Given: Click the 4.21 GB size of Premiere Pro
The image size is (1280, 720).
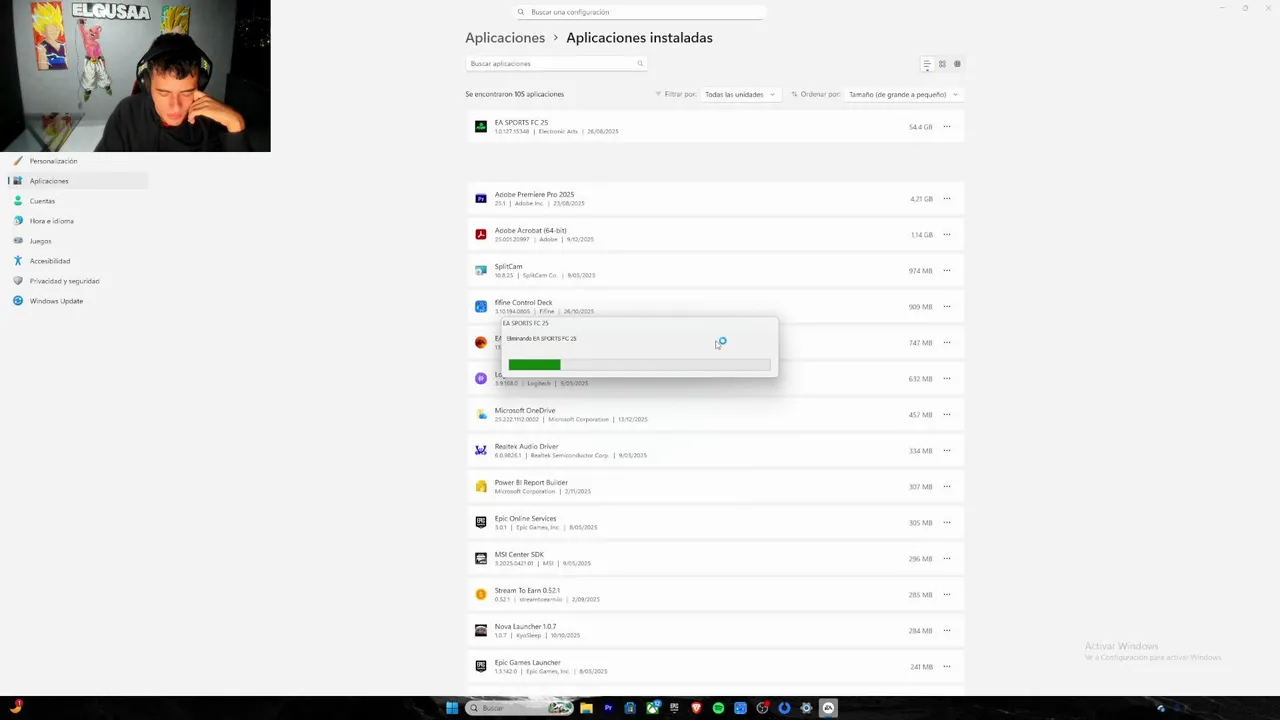Looking at the screenshot, I should click(x=921, y=199).
